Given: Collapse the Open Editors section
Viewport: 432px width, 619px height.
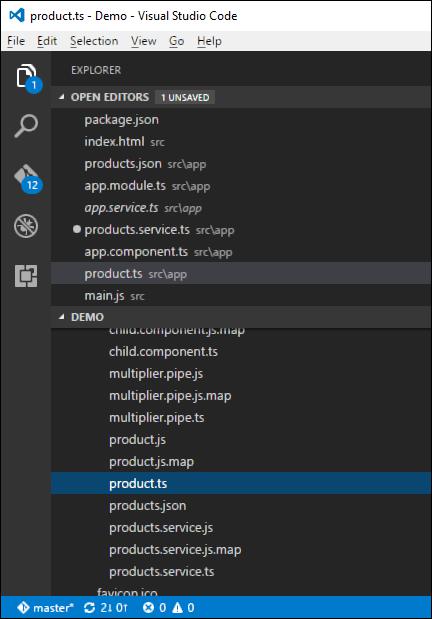Looking at the screenshot, I should [x=61, y=97].
